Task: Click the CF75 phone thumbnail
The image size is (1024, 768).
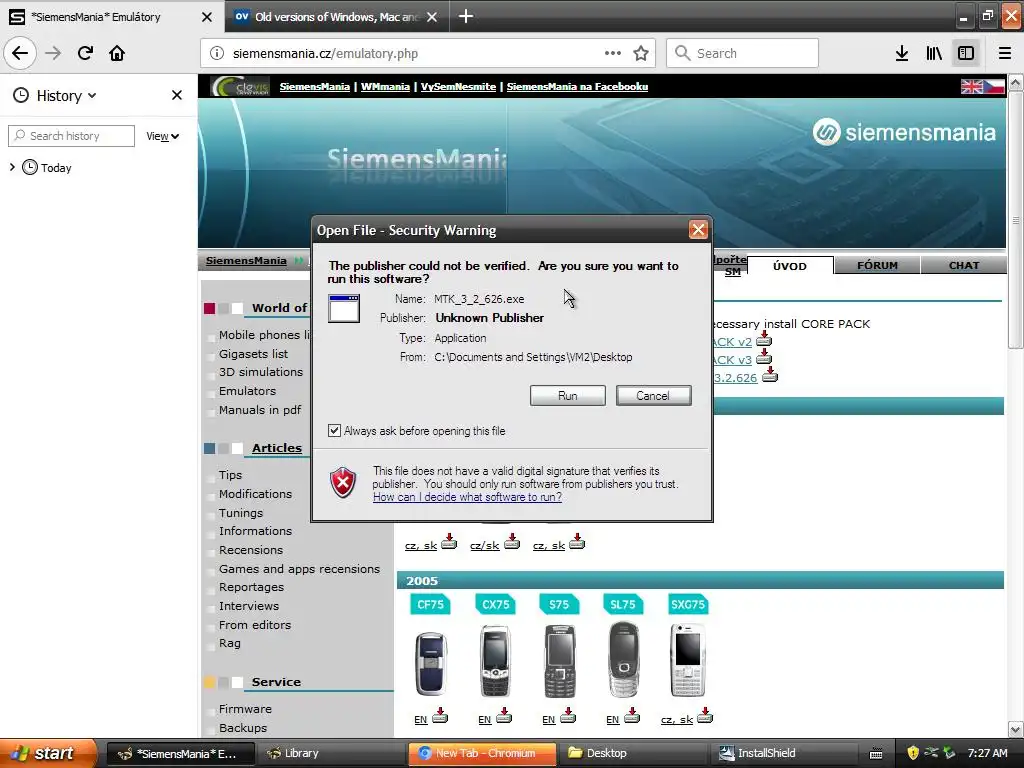Action: pyautogui.click(x=431, y=662)
